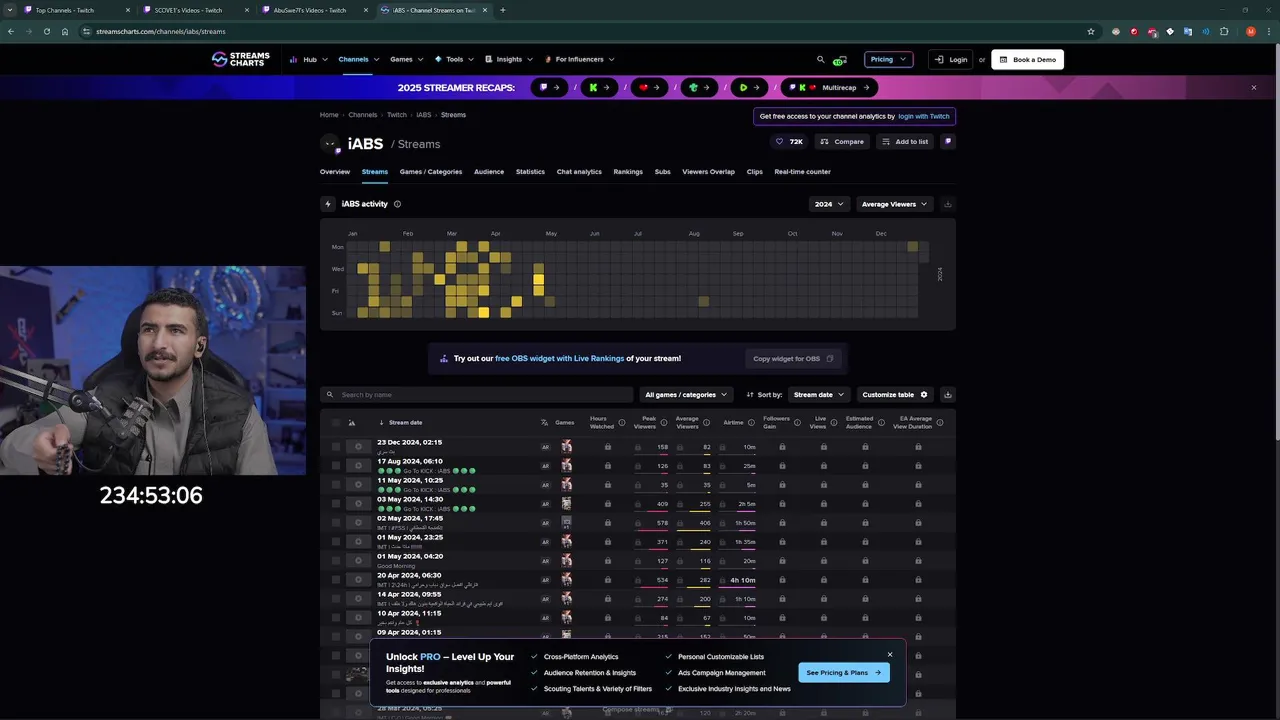Viewport: 1280px width, 720px height.
Task: Check the 17 Aug 2024, 06:10 stream row
Action: [336, 466]
